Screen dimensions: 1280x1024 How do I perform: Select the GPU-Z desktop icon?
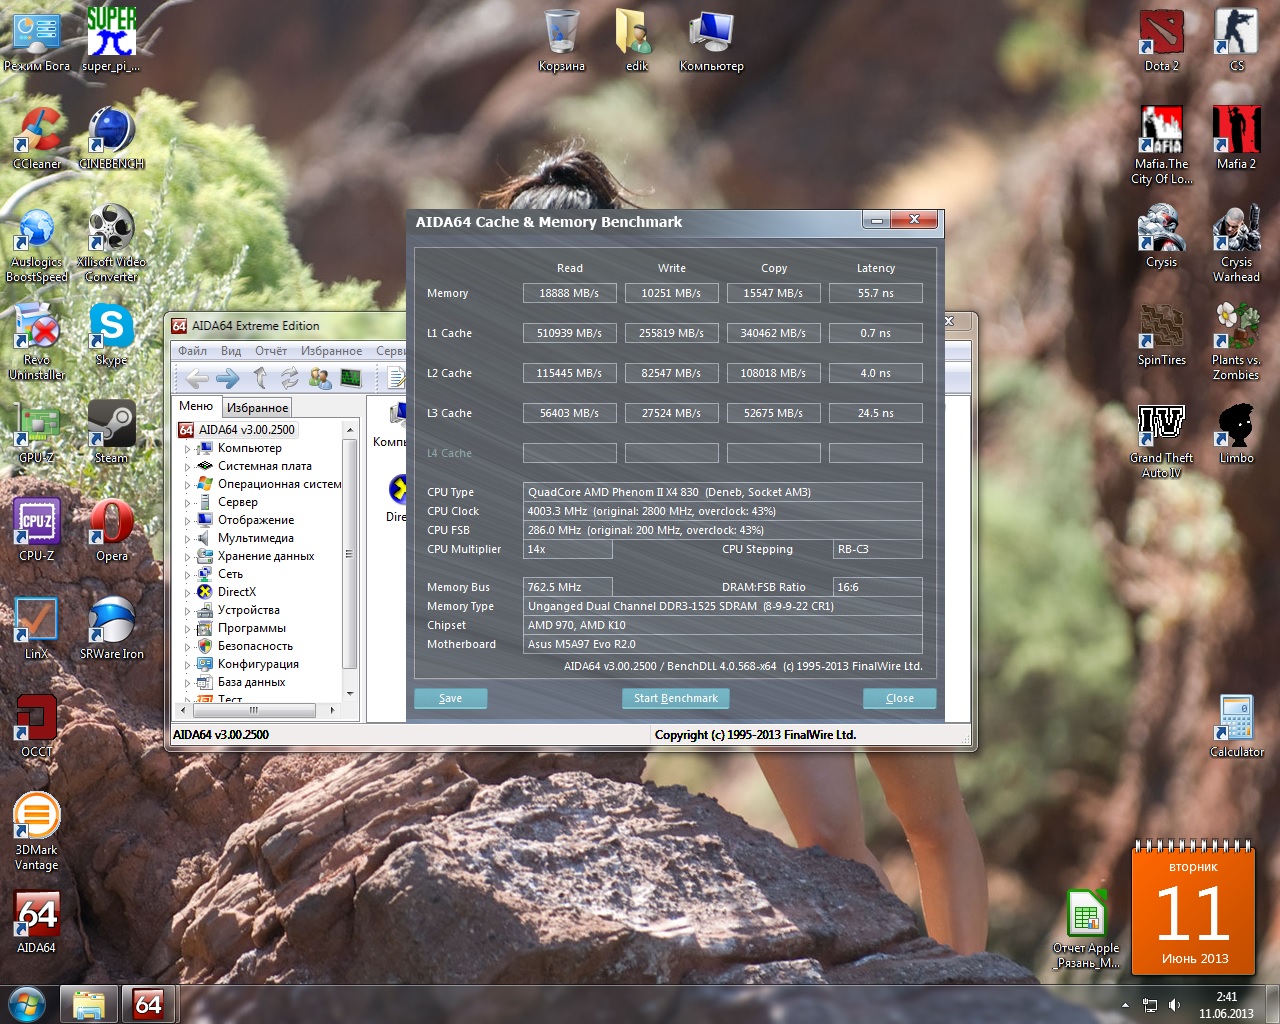(x=37, y=432)
